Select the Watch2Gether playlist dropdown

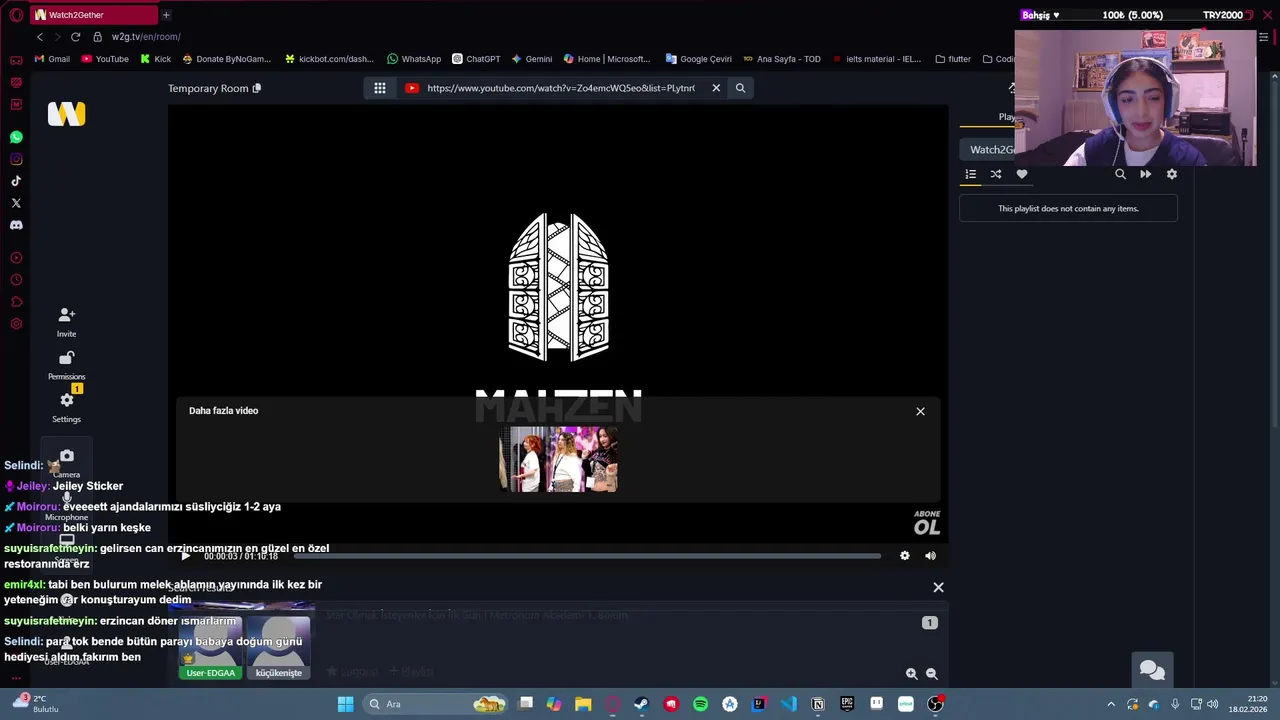click(990, 149)
